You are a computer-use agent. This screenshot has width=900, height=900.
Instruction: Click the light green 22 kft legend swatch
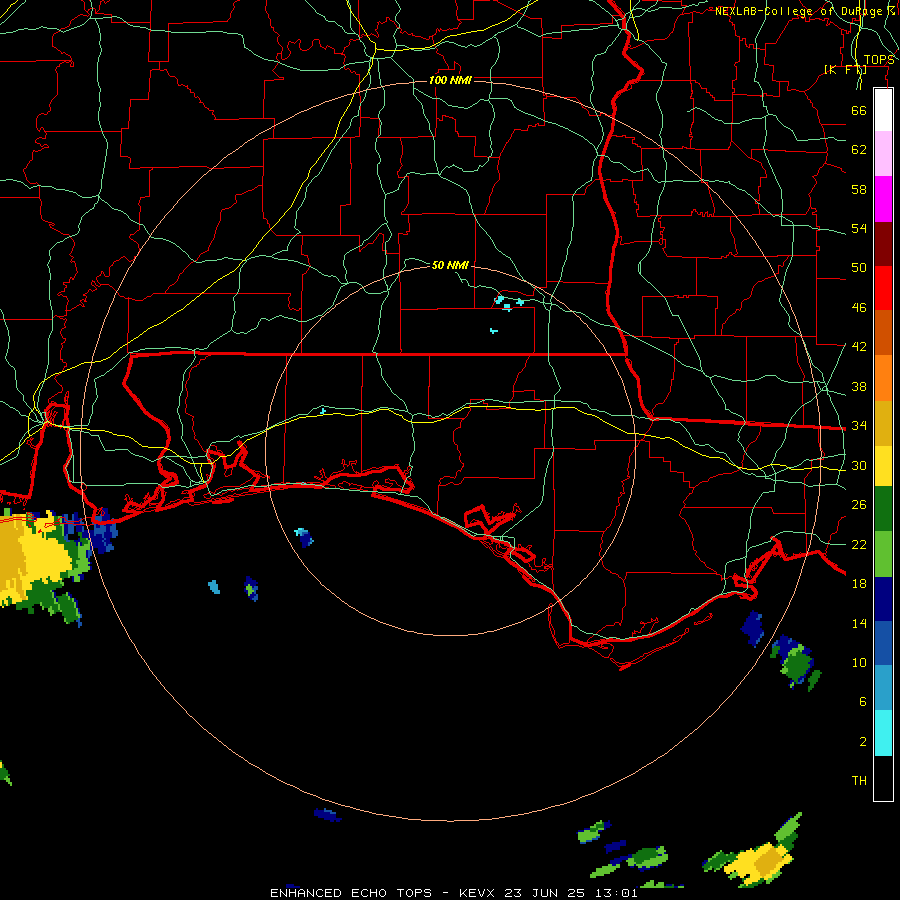coord(883,554)
